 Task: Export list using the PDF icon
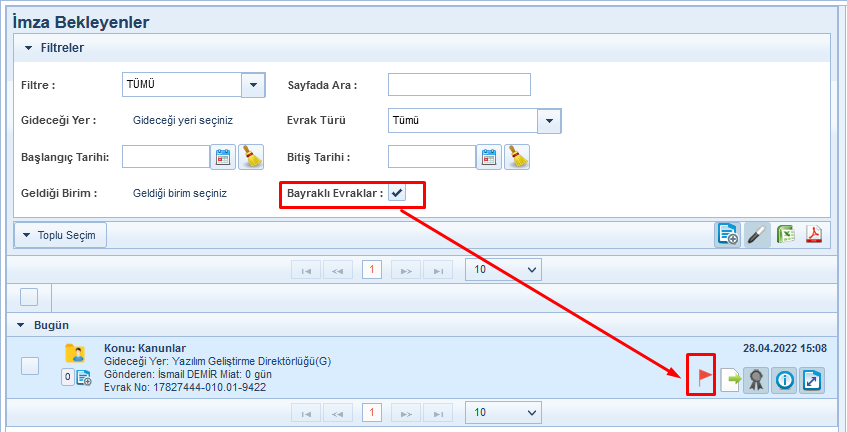coord(814,235)
